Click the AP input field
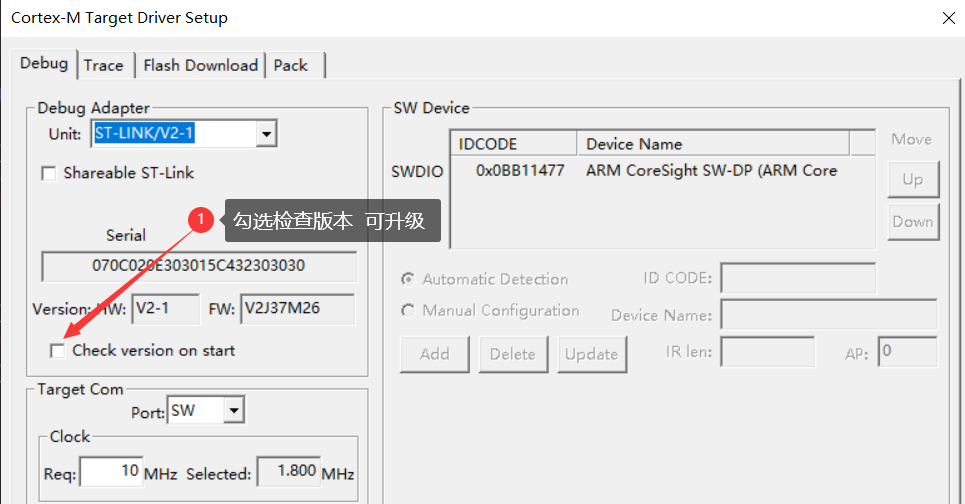 [908, 351]
